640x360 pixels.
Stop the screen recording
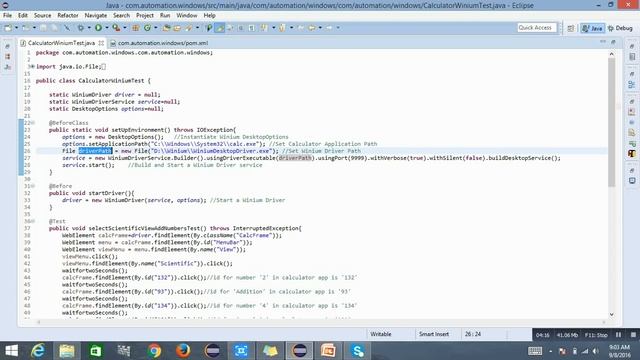point(633,335)
